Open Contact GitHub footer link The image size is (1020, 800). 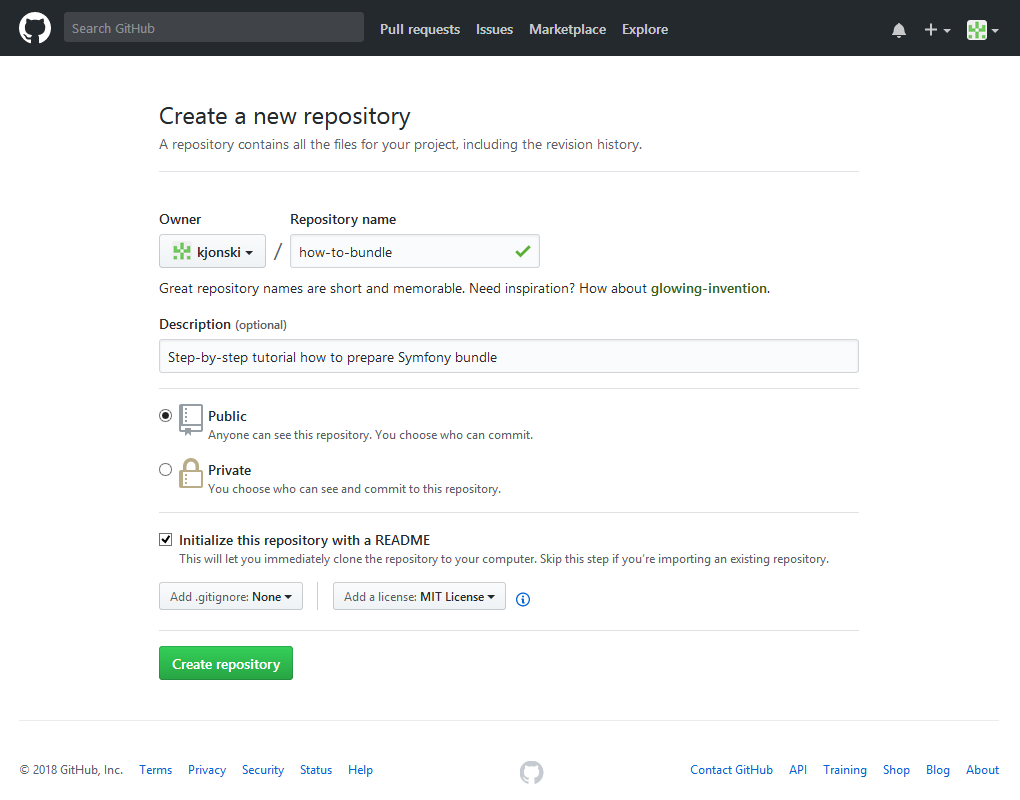pyautogui.click(x=731, y=770)
